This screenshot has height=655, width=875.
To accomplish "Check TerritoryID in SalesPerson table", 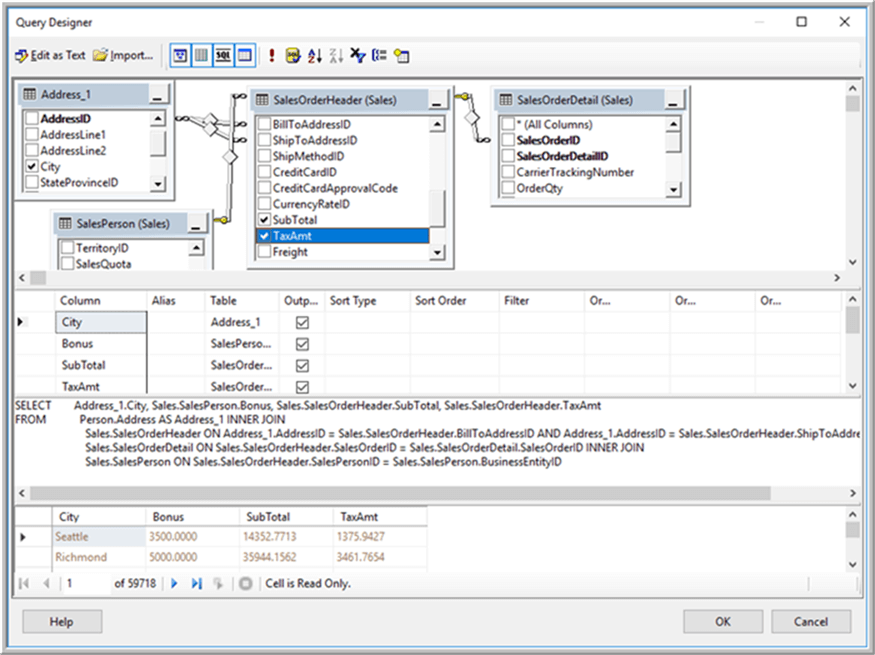I will pos(68,248).
